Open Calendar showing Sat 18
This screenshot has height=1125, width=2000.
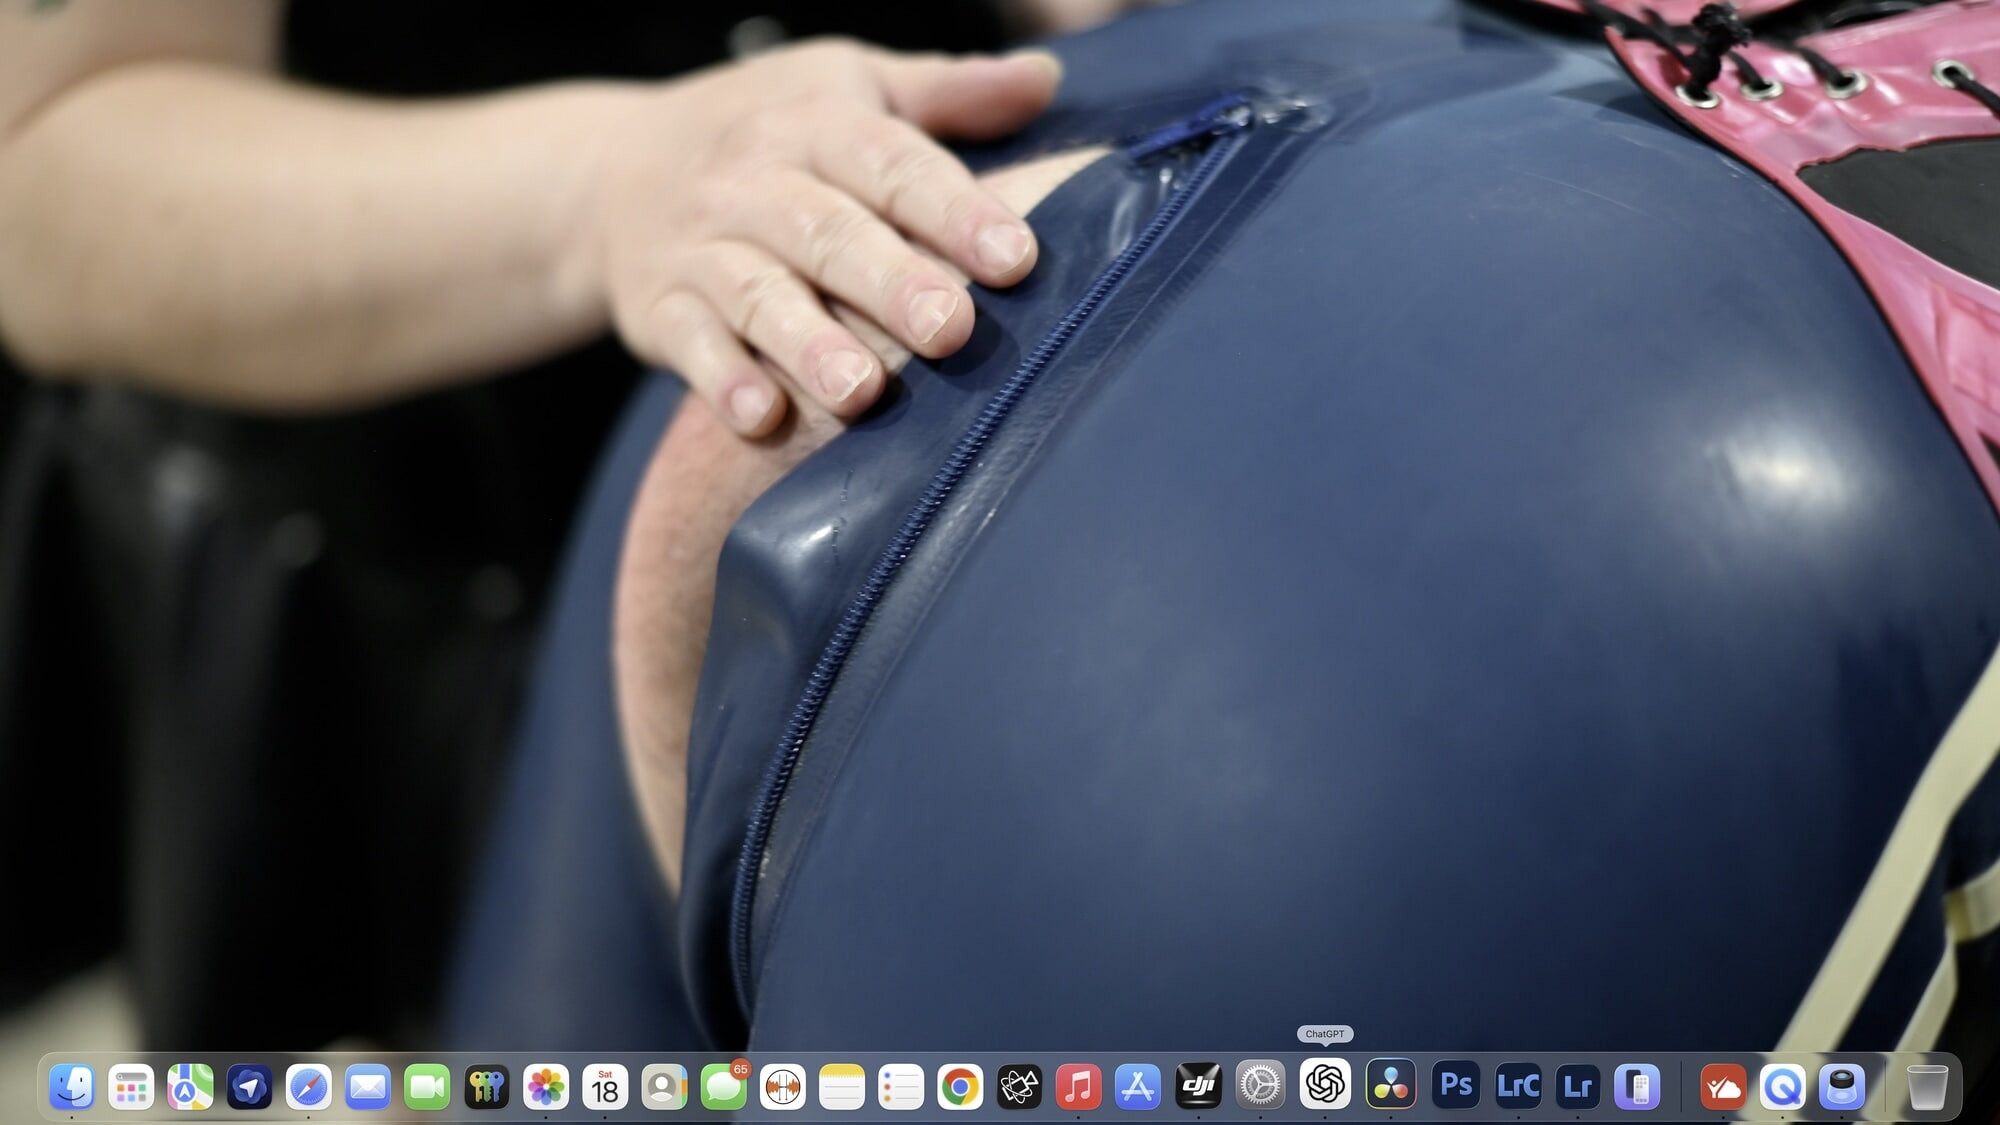(x=605, y=1086)
